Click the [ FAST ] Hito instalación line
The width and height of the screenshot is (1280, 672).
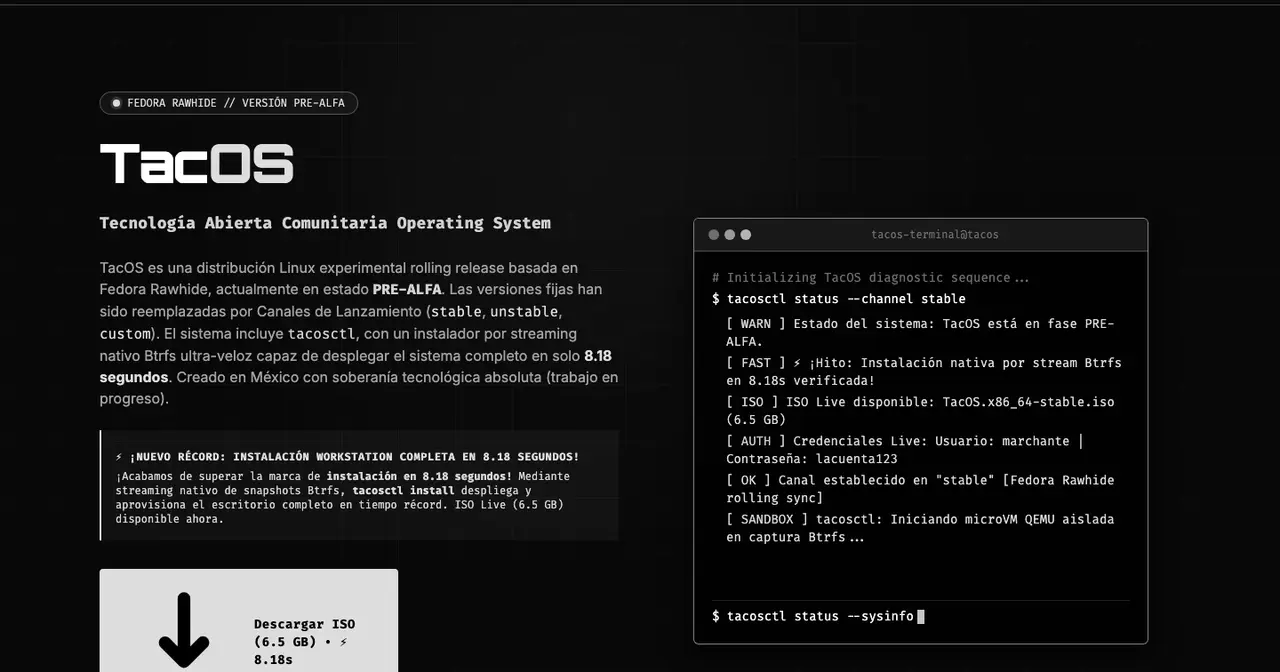click(x=924, y=372)
